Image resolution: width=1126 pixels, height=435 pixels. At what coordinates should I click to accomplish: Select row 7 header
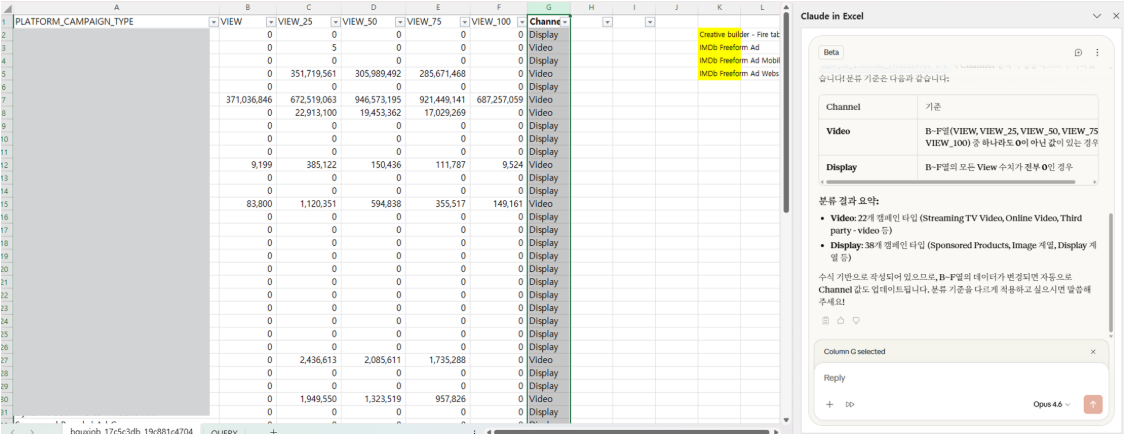click(6, 100)
